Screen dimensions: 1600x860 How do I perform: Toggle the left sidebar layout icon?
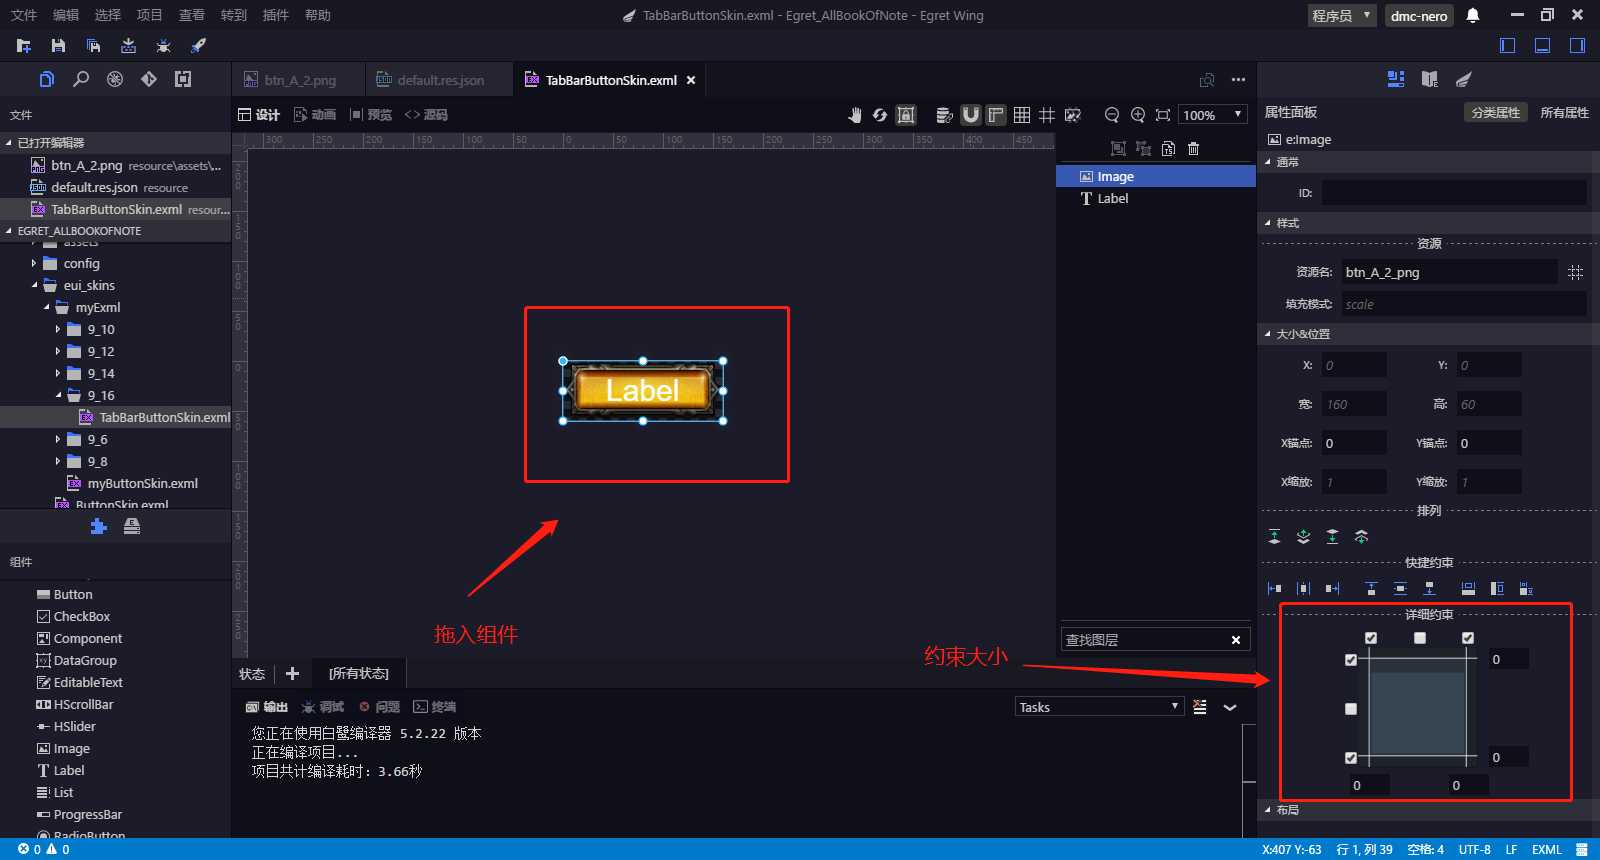[1508, 45]
